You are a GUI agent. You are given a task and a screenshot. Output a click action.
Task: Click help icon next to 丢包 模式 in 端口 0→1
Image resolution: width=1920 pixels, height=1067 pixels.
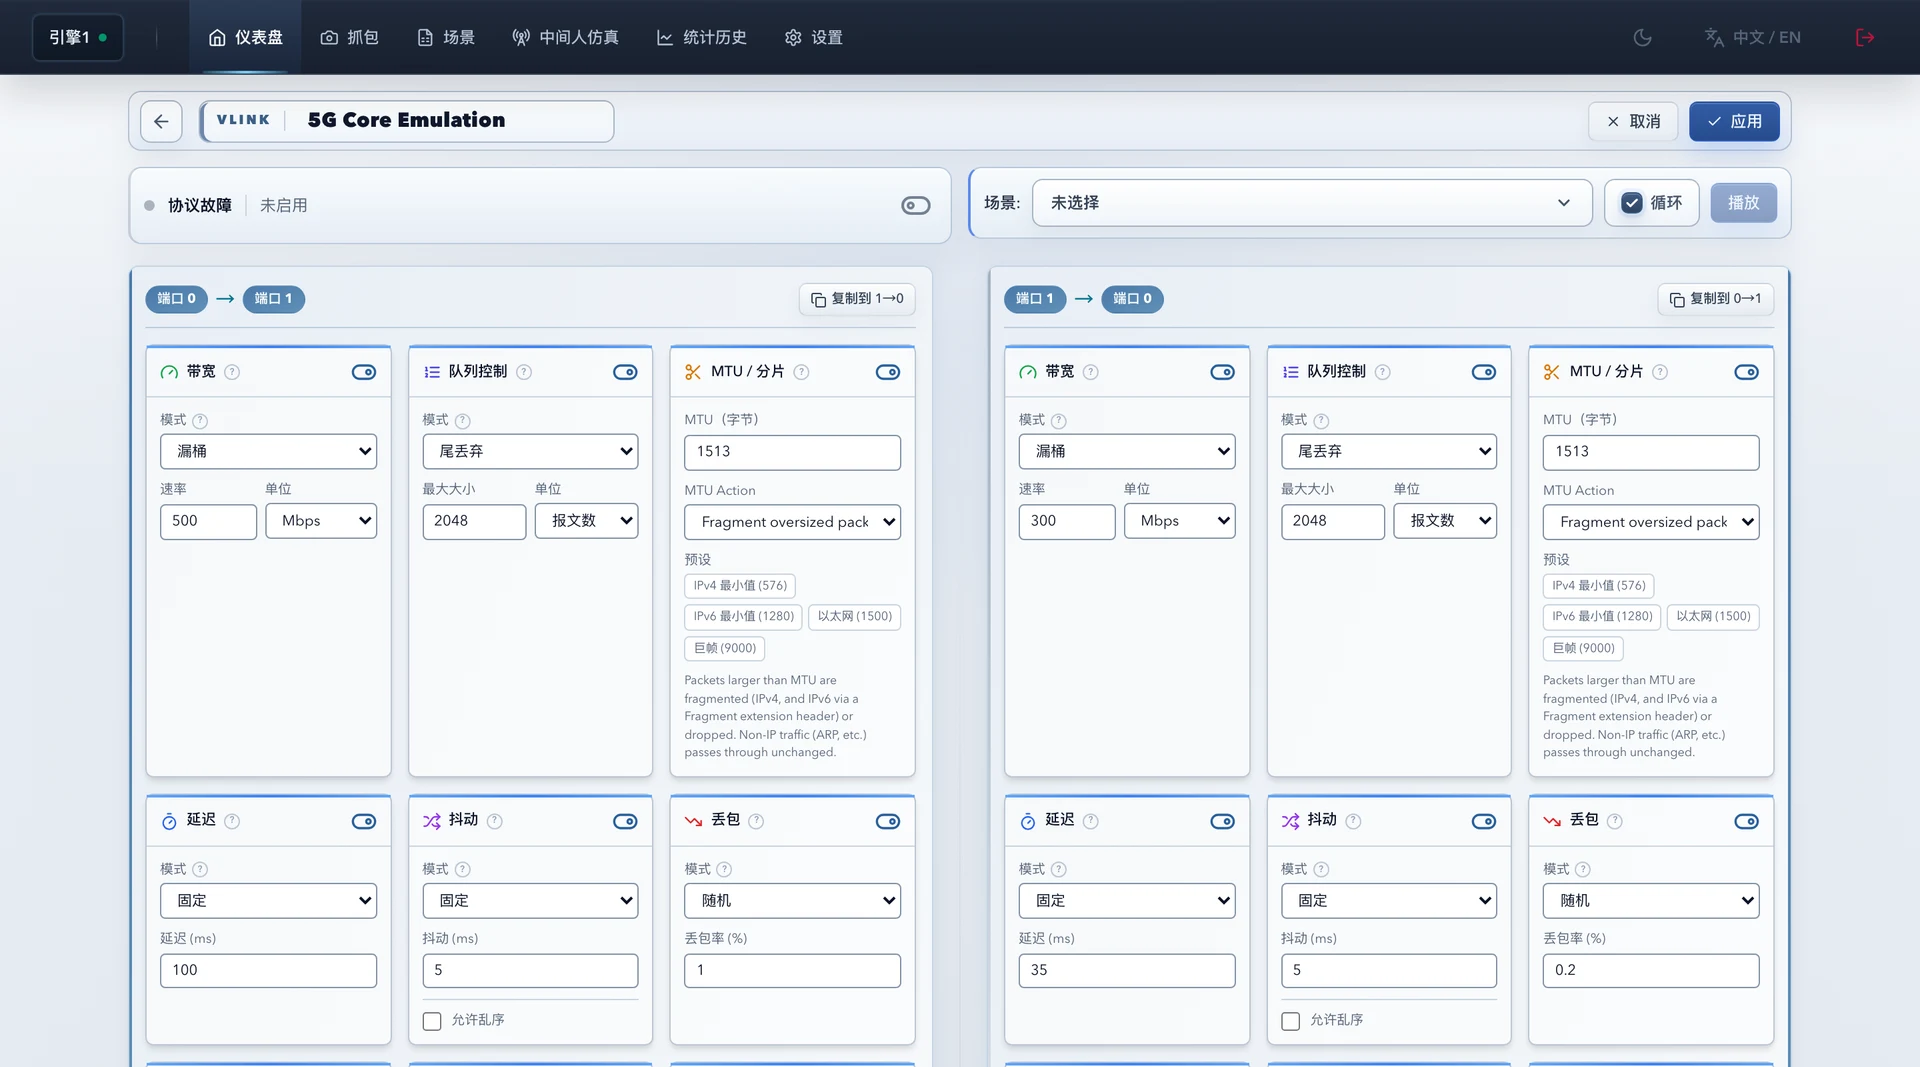pos(724,870)
